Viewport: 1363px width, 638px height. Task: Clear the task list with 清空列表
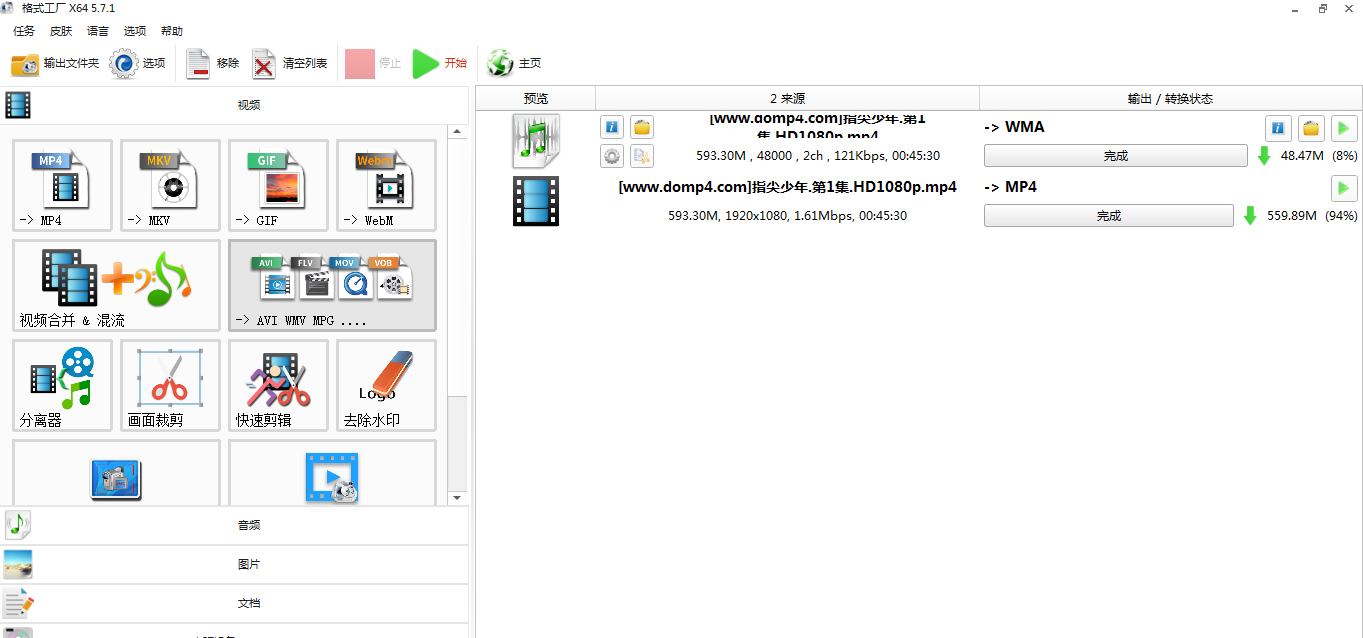click(x=290, y=64)
